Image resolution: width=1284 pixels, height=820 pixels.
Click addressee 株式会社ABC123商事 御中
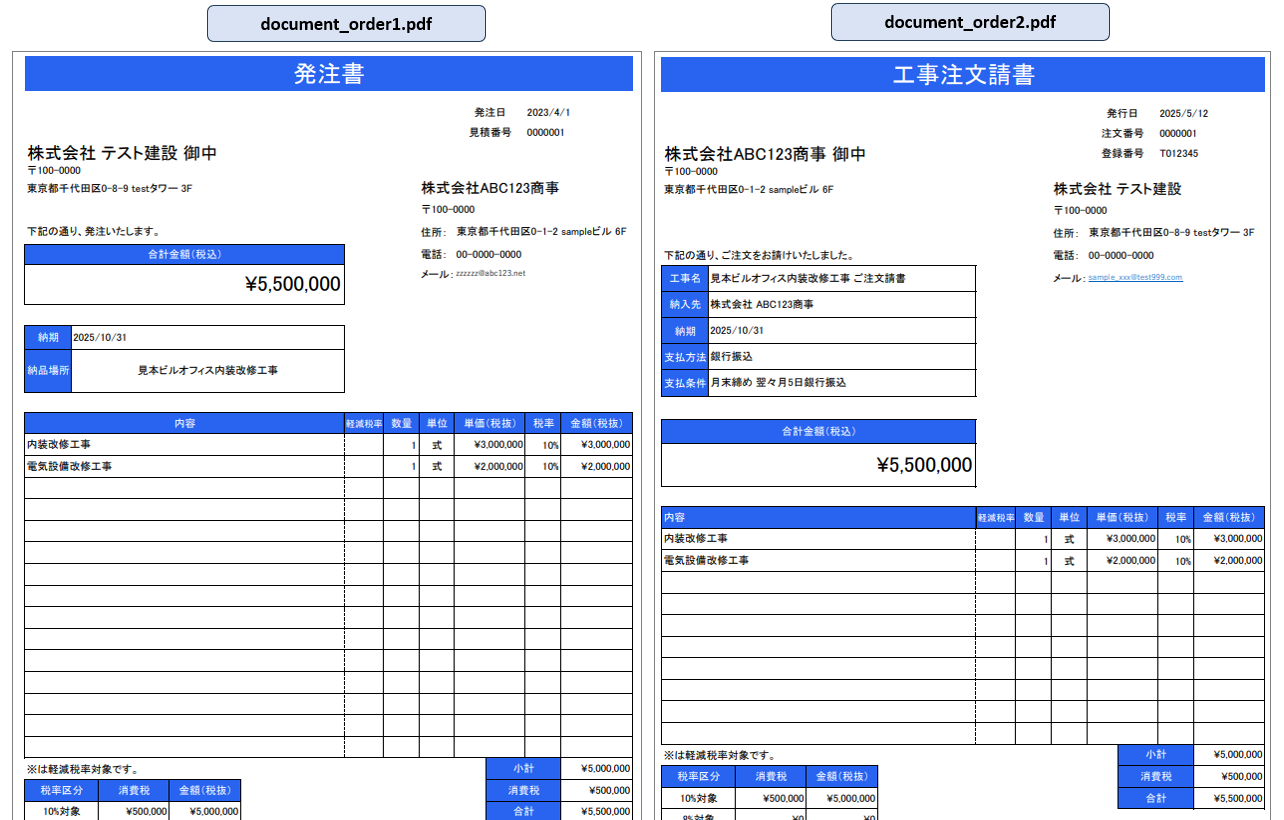coord(765,154)
